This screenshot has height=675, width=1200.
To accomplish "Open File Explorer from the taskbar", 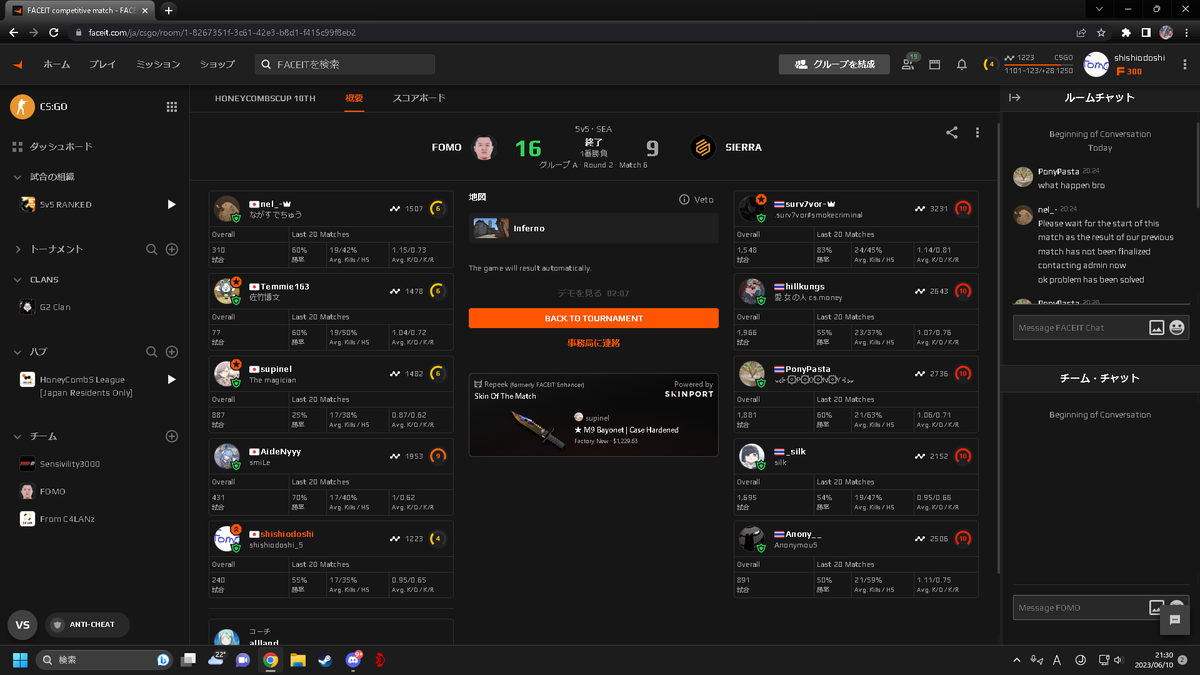I will (x=298, y=660).
